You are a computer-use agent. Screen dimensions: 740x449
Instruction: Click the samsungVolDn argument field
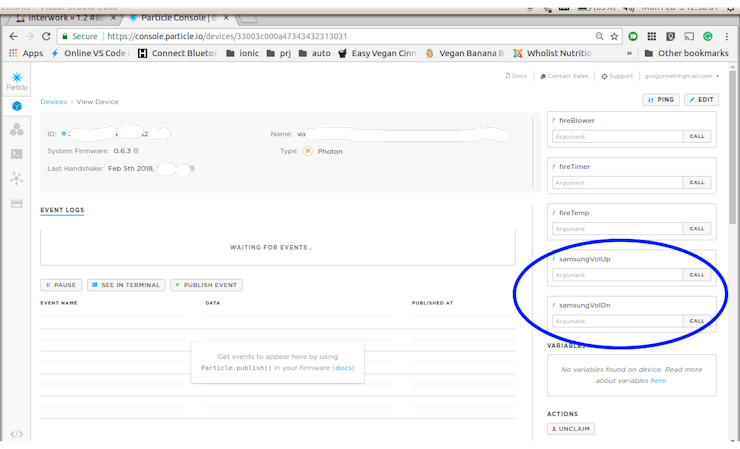[x=617, y=321]
